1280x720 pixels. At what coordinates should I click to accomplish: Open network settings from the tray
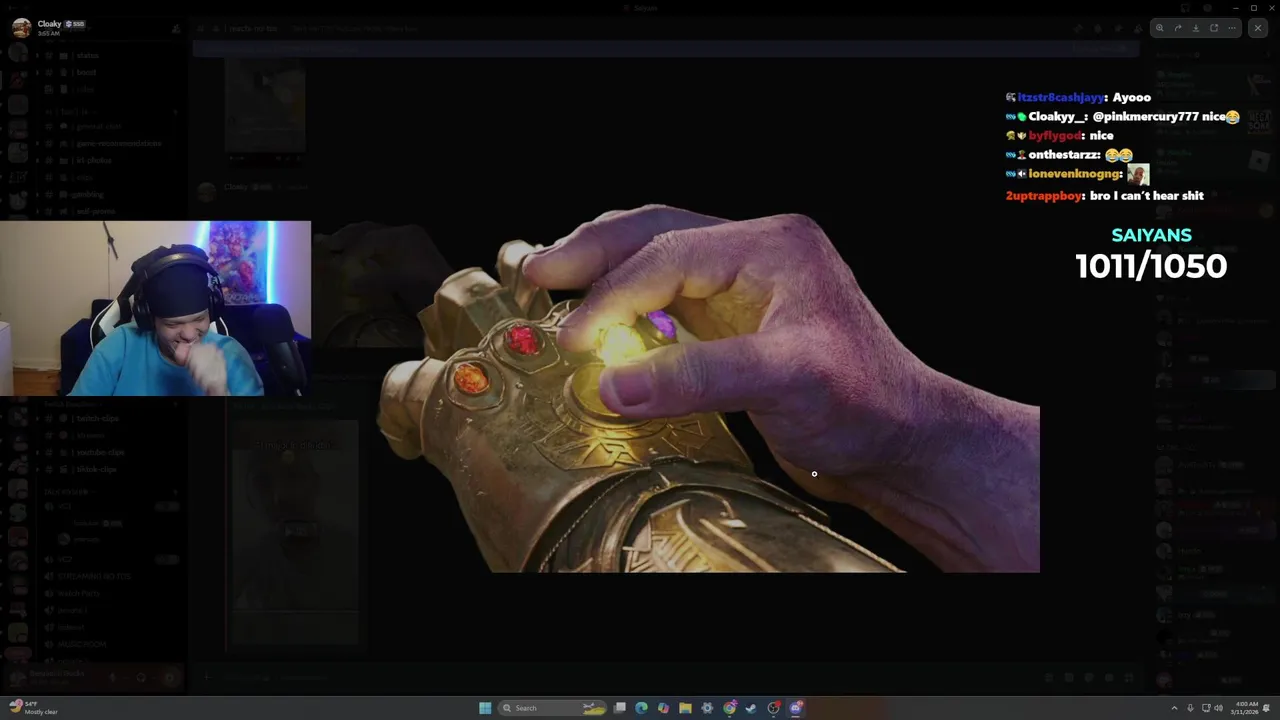[x=1206, y=708]
